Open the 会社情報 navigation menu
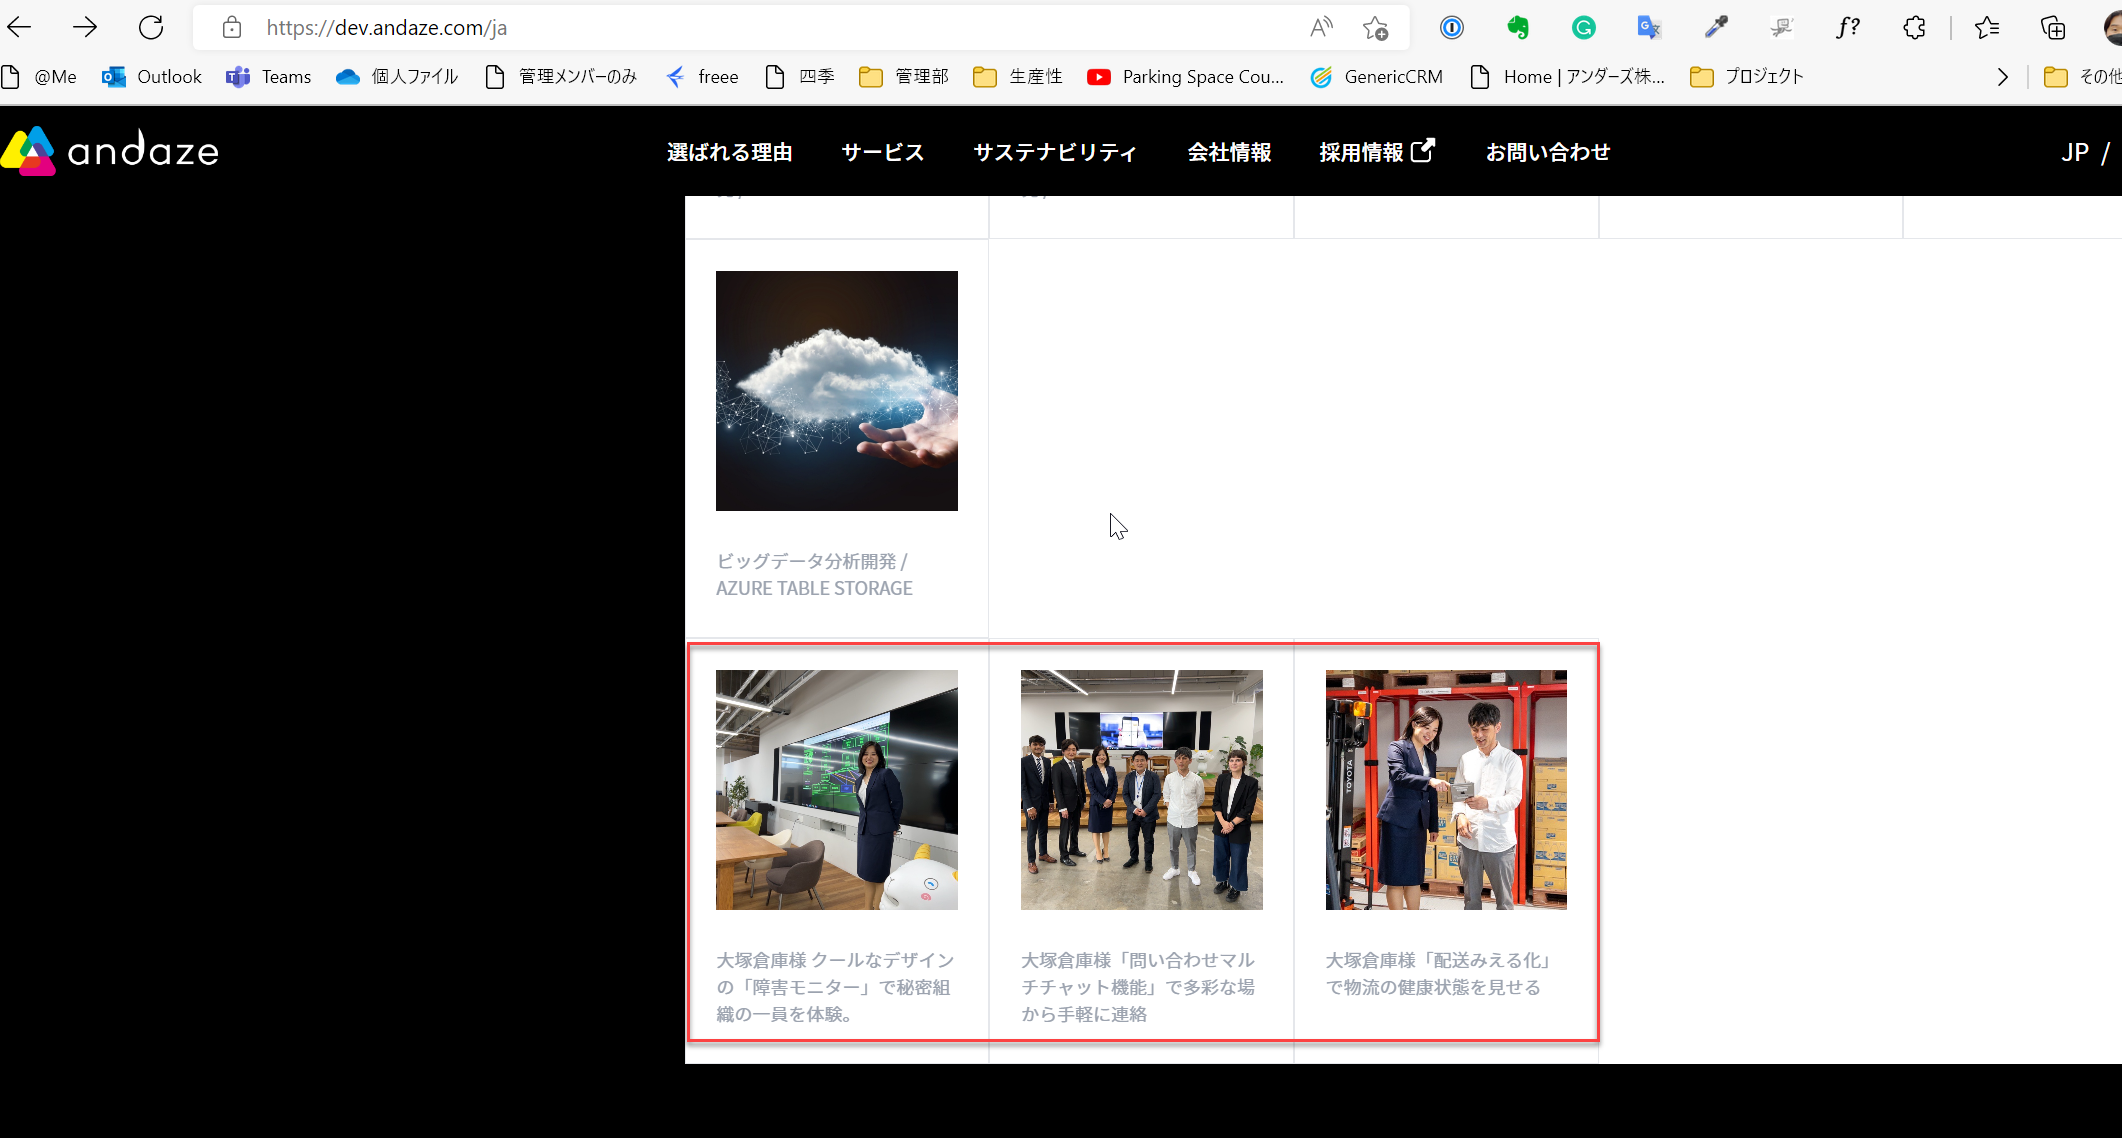2122x1138 pixels. [x=1228, y=152]
